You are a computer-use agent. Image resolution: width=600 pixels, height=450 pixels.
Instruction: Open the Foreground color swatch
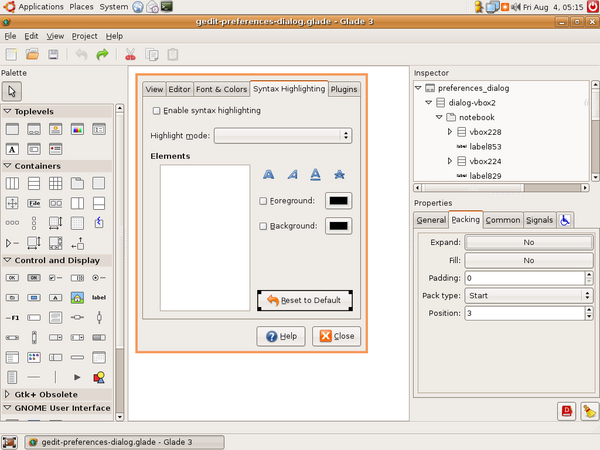point(339,201)
